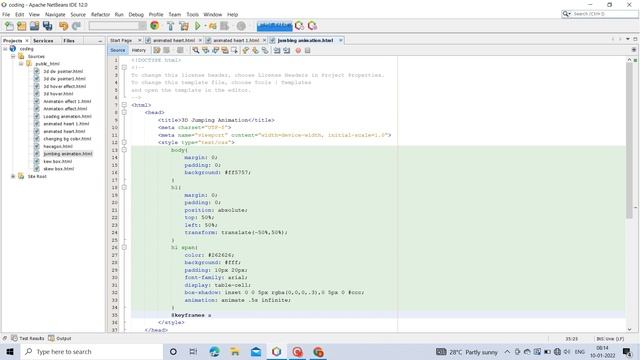
Task: Collapse code fold at line 26 h1 span
Action: point(124,247)
